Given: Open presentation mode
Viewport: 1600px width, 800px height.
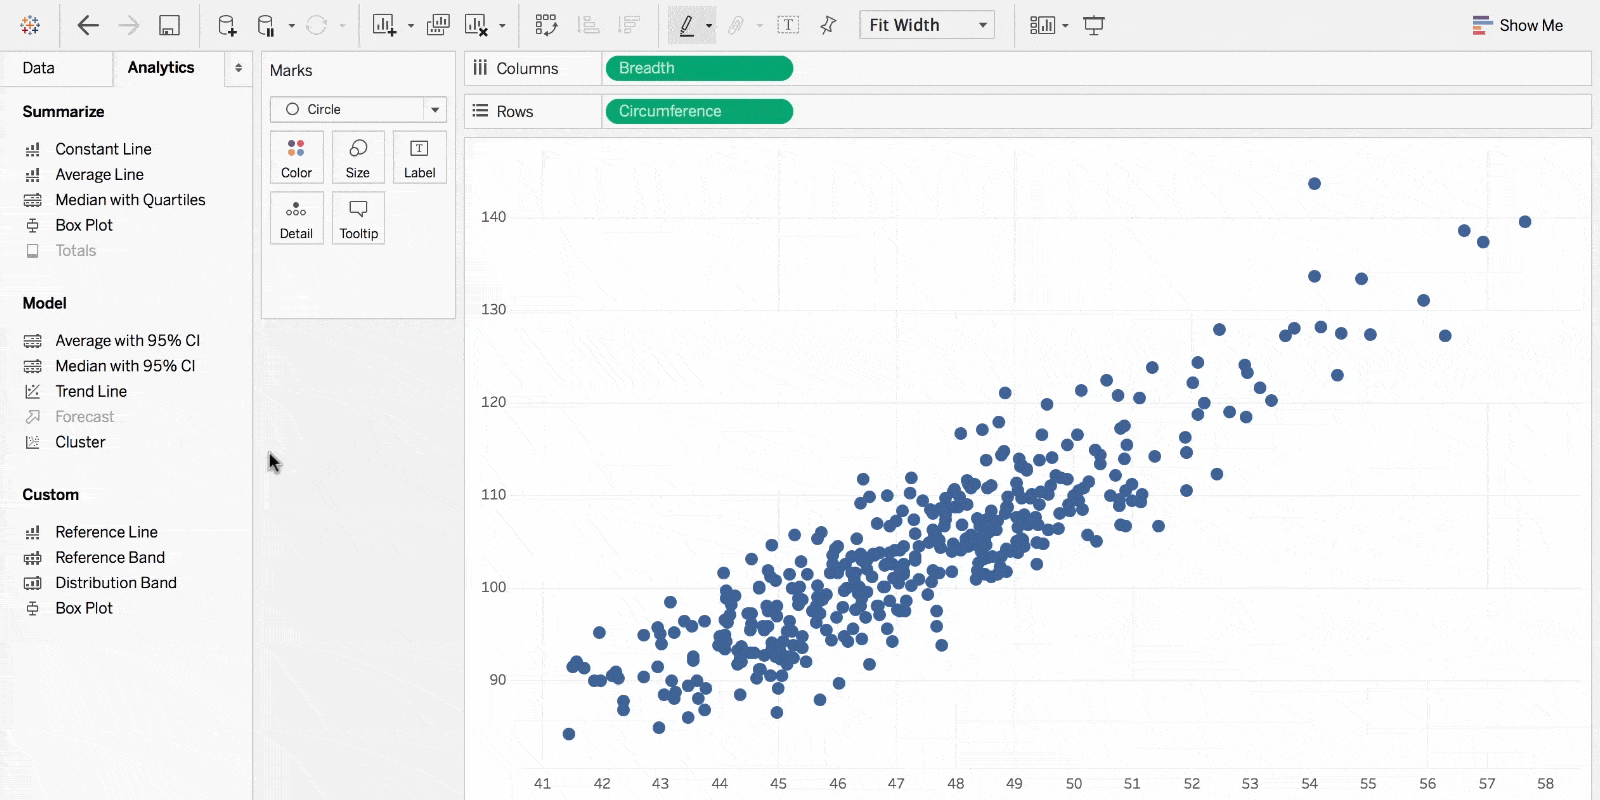Looking at the screenshot, I should tap(1094, 26).
